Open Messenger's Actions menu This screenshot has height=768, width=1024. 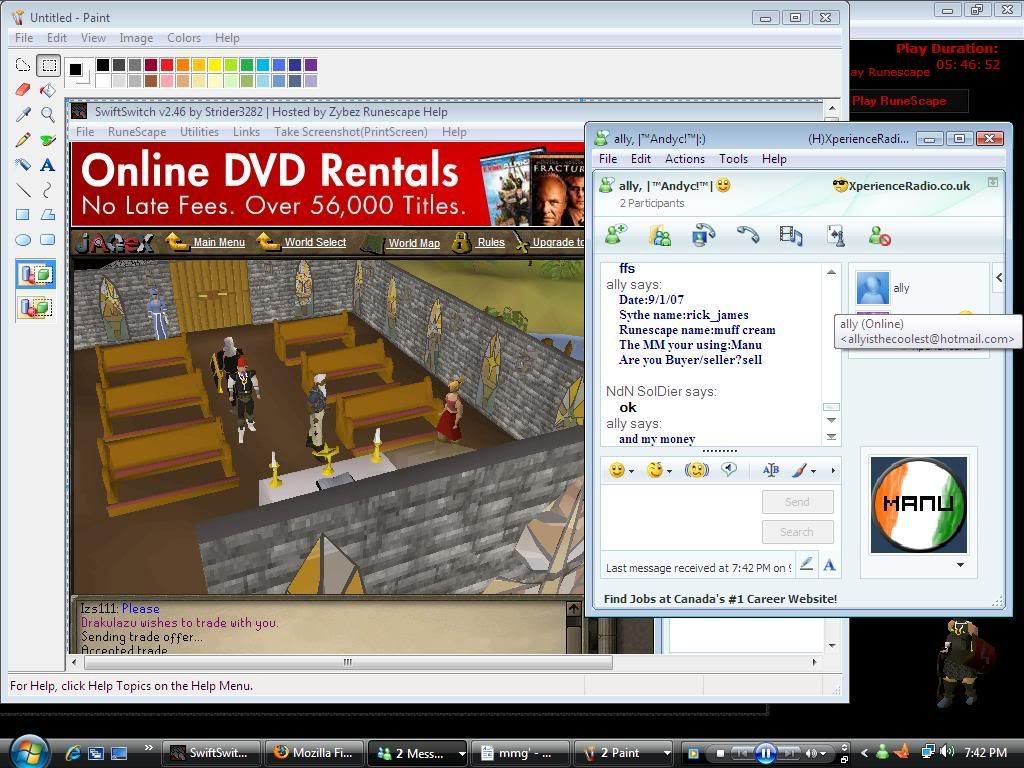684,159
